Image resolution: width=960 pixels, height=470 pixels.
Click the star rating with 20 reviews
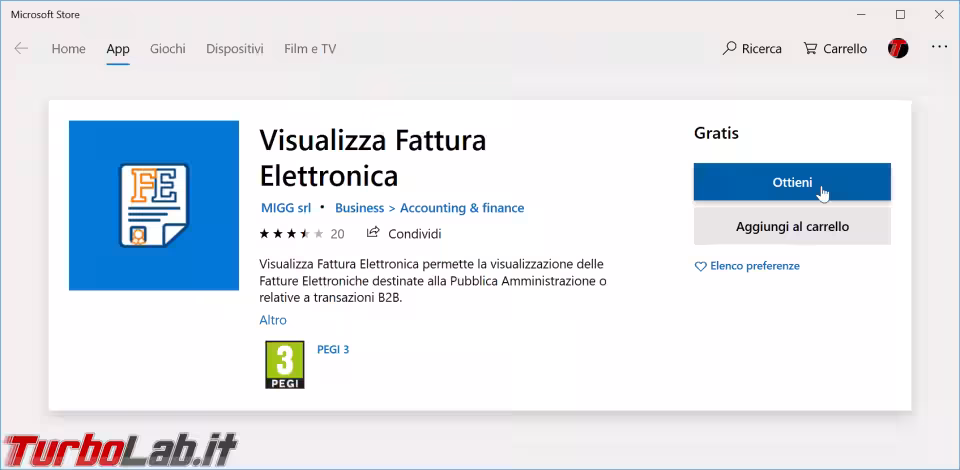tap(302, 234)
